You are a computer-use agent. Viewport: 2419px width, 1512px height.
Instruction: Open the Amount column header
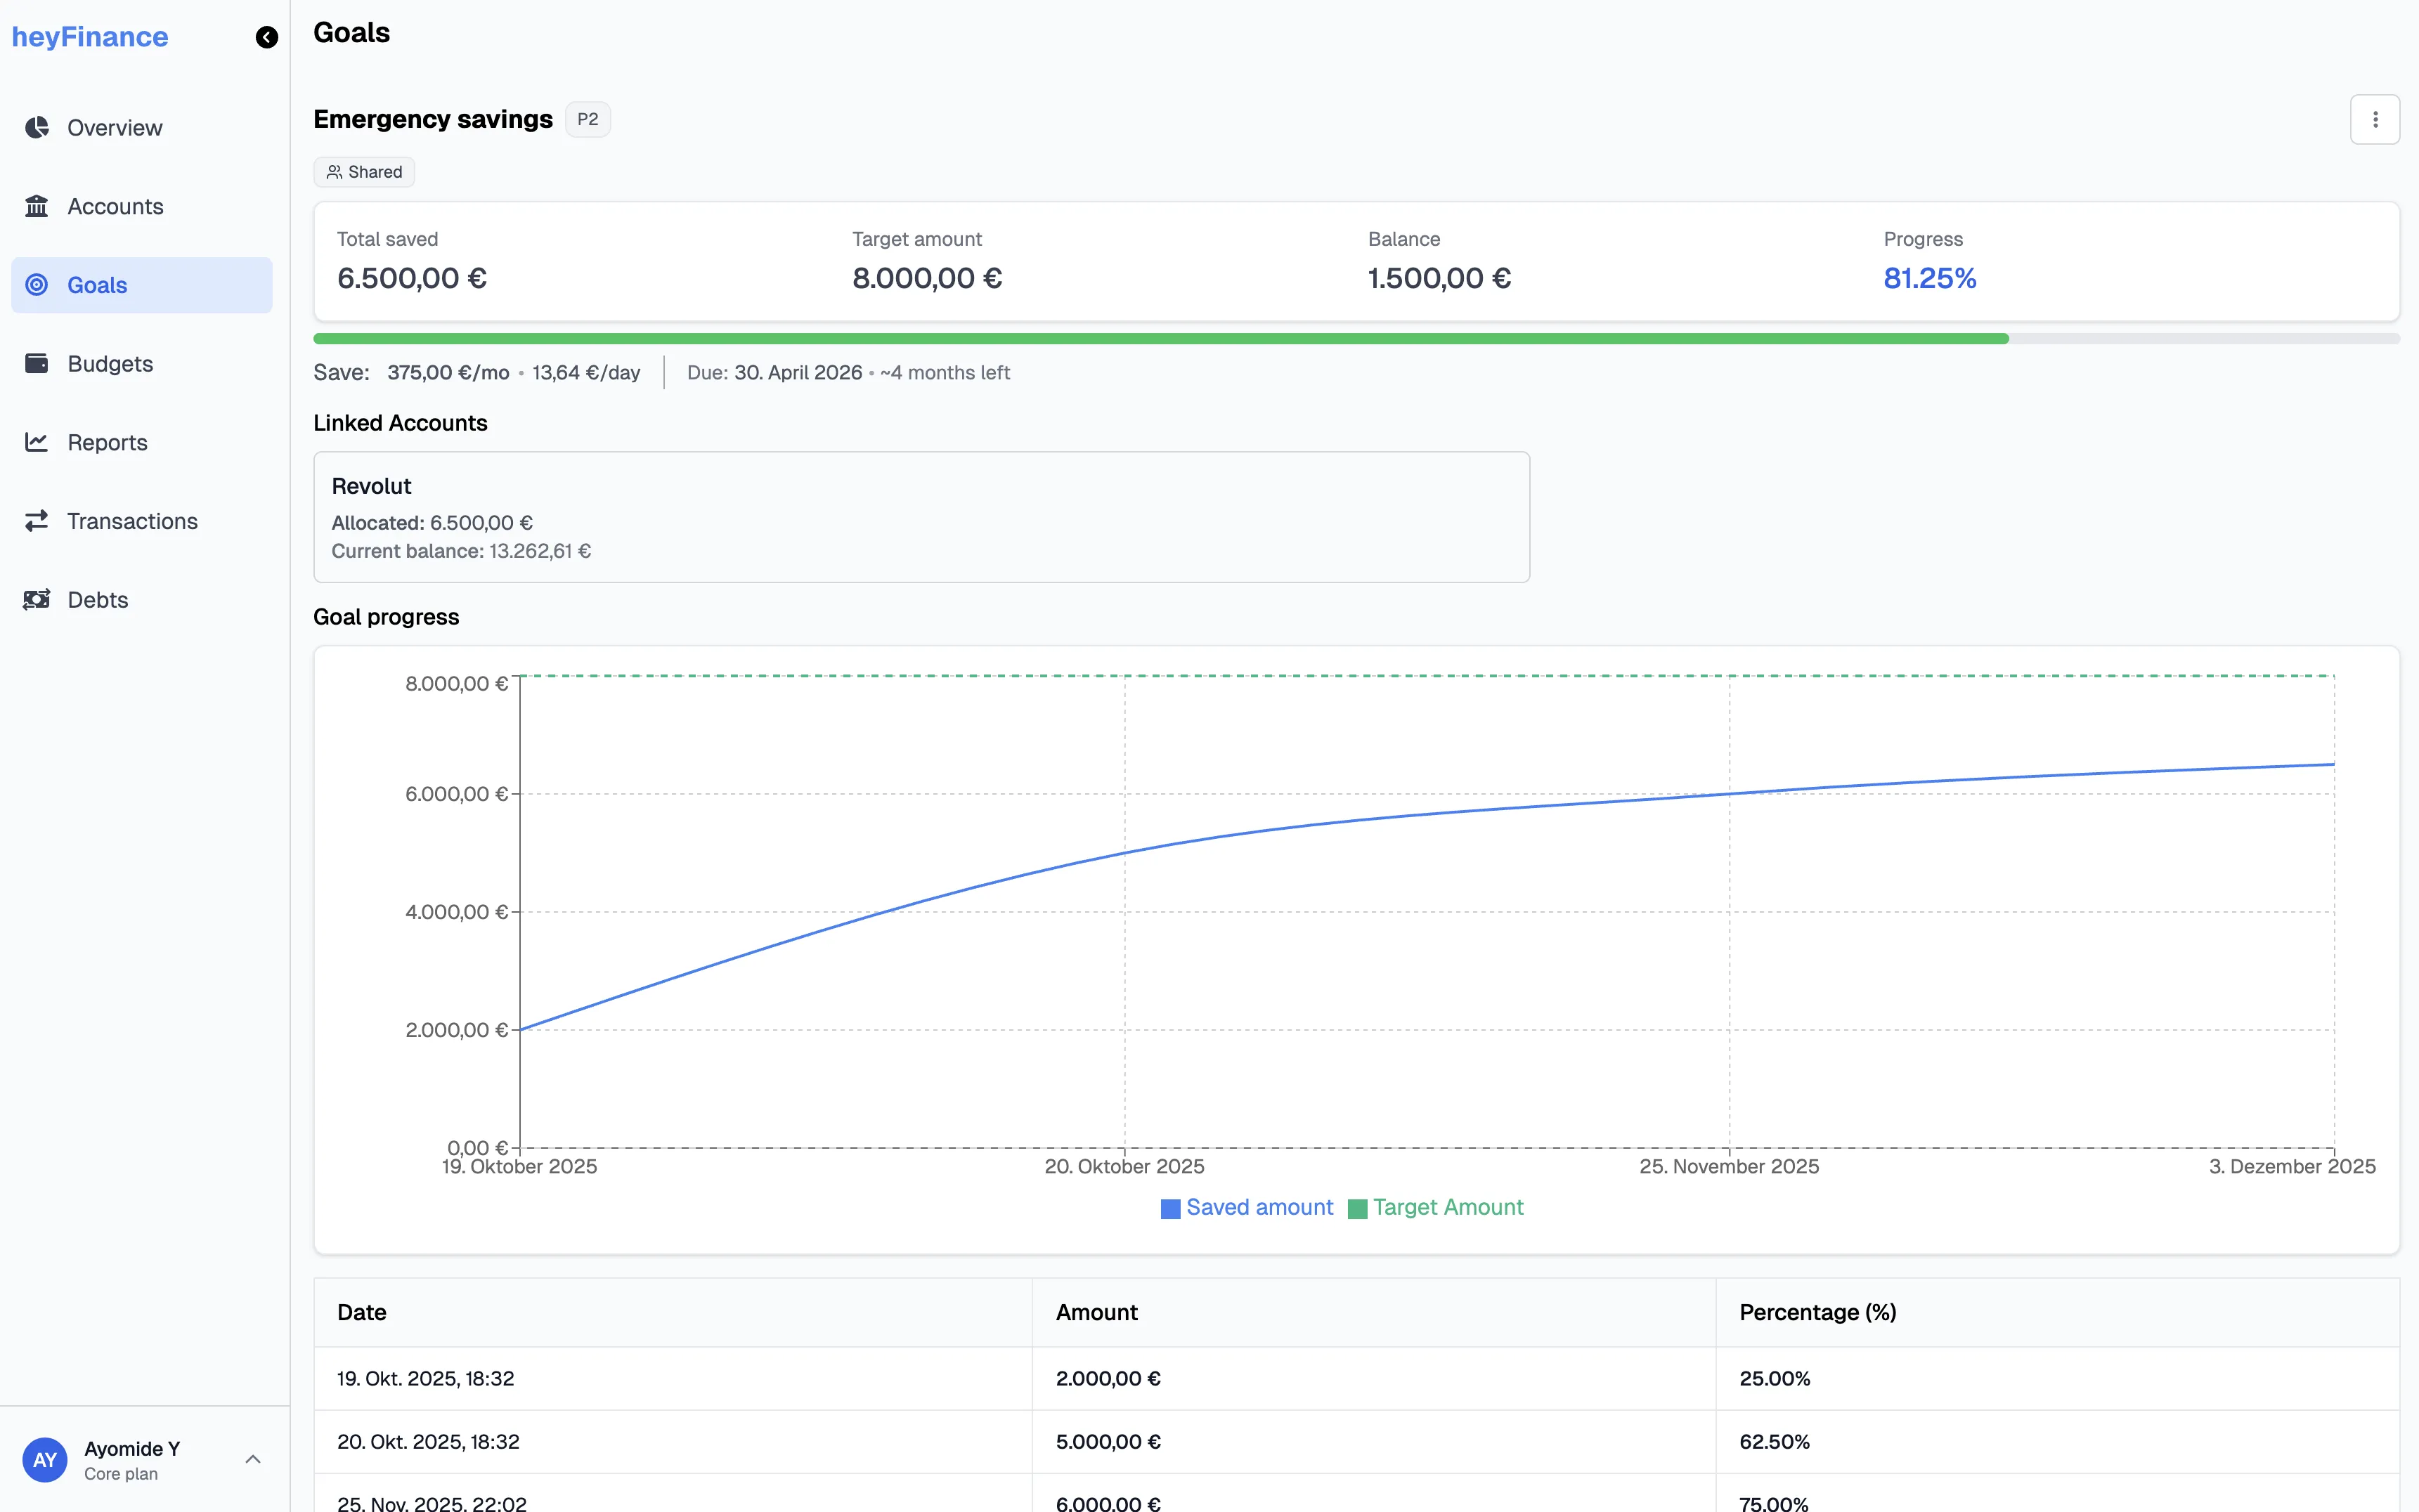click(x=1096, y=1312)
